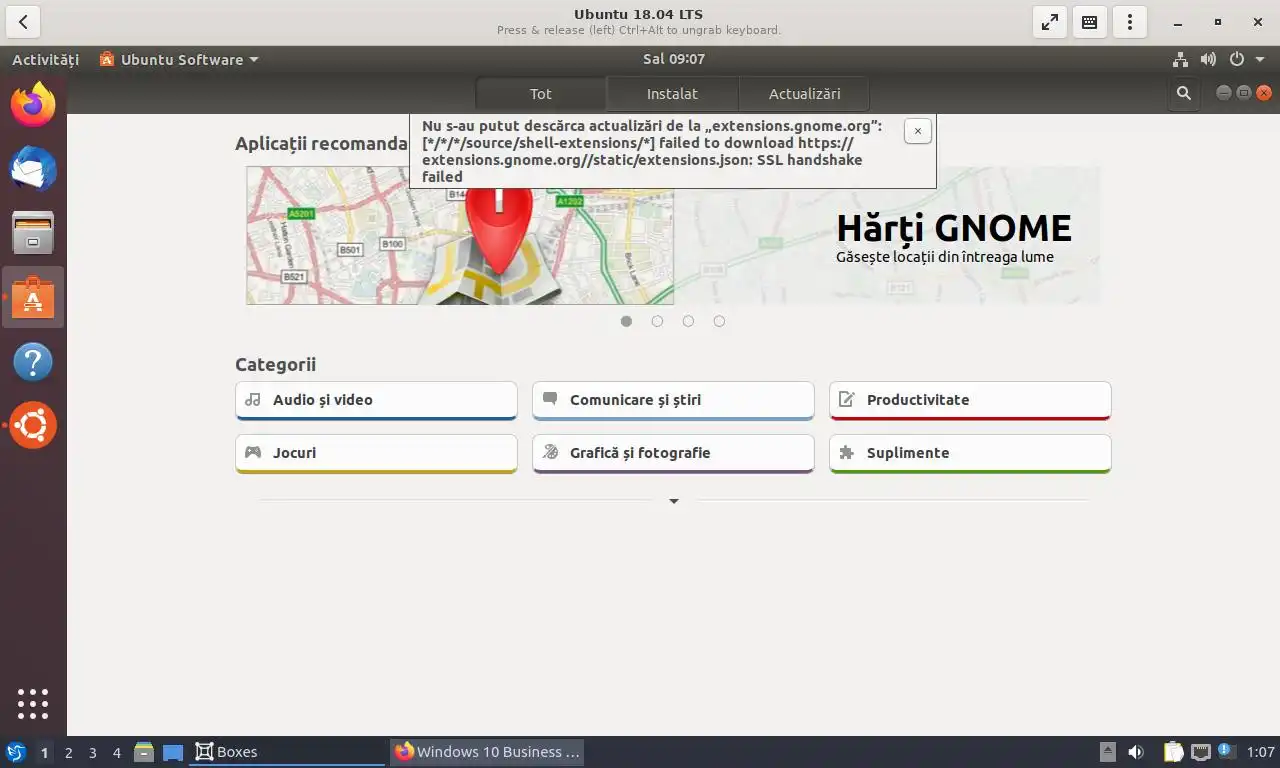
Task: Click the Comunicare și știri chat icon
Action: 550,399
